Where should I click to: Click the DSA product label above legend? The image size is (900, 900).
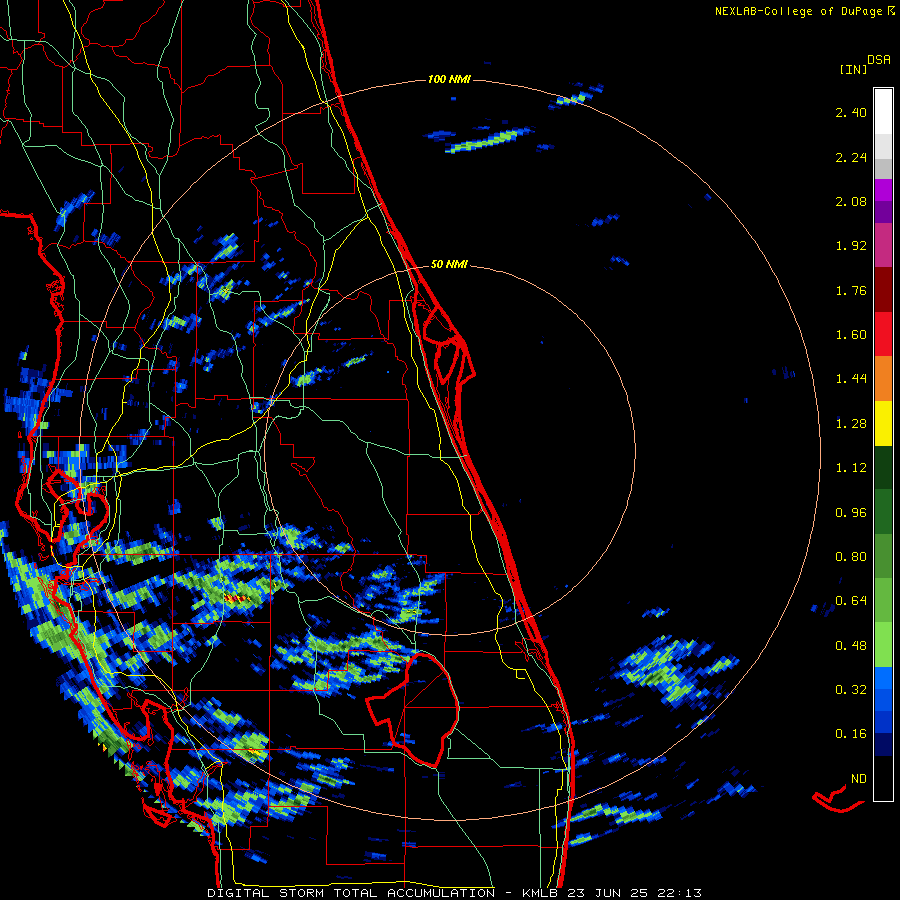[879, 60]
